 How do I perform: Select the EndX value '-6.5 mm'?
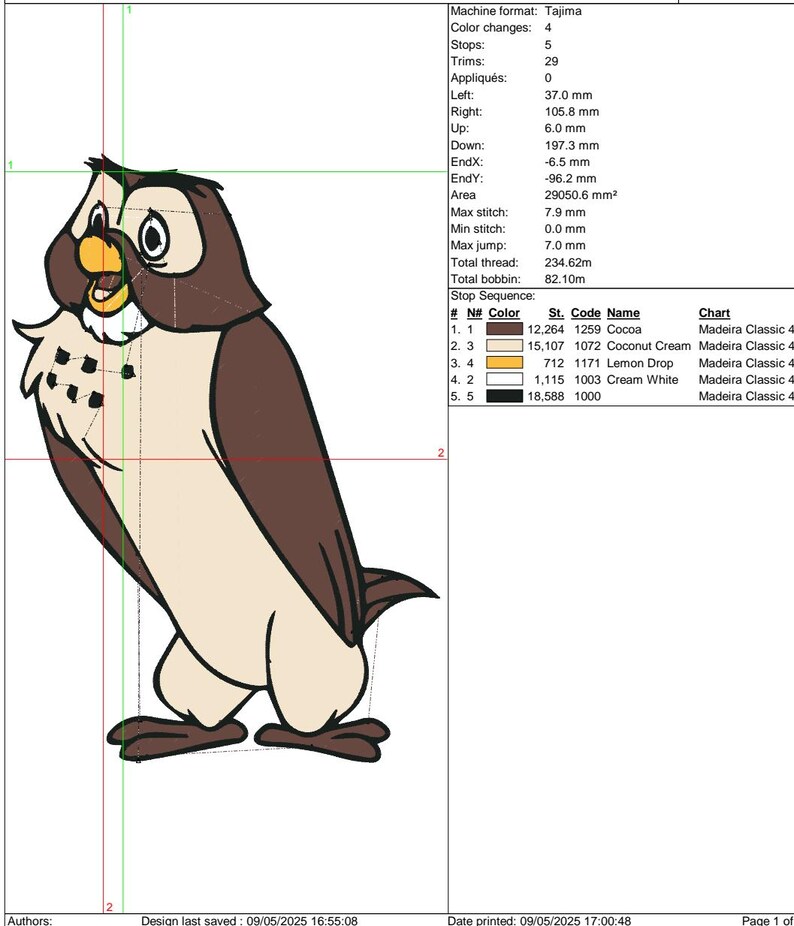(x=567, y=161)
